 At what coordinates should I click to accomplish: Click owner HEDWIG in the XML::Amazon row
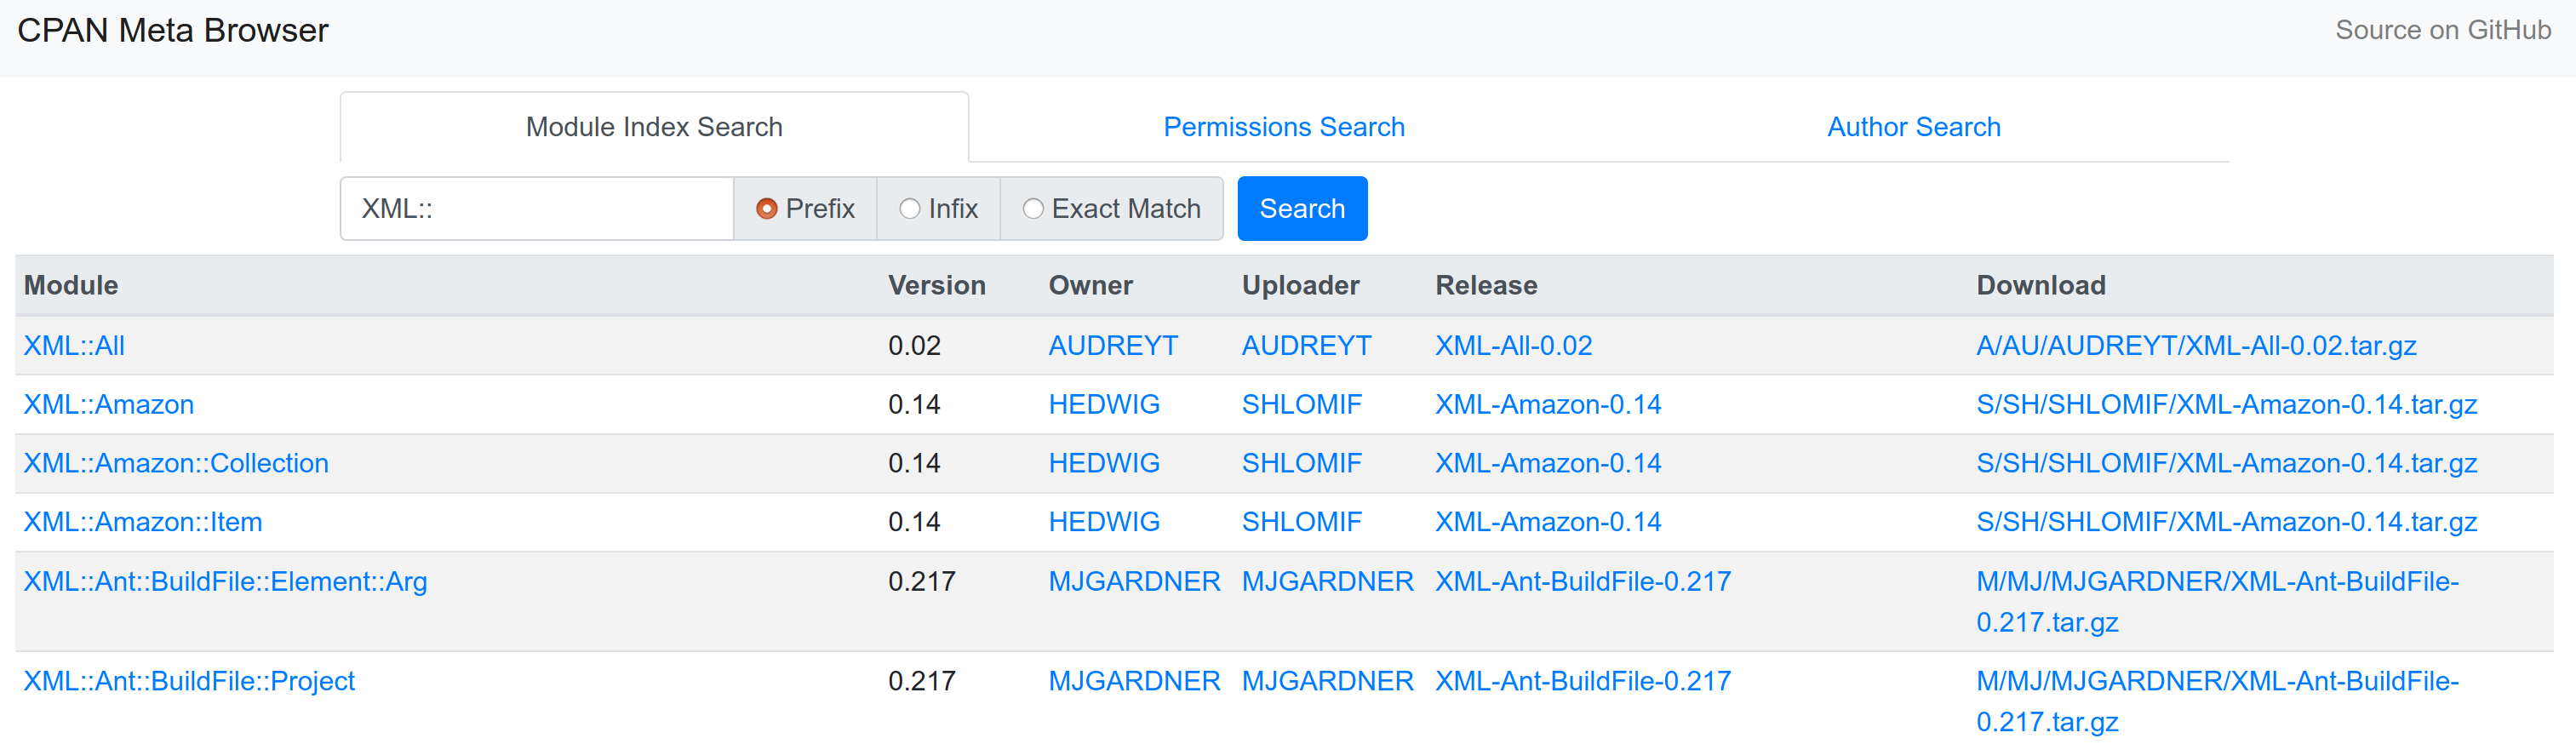[1104, 405]
